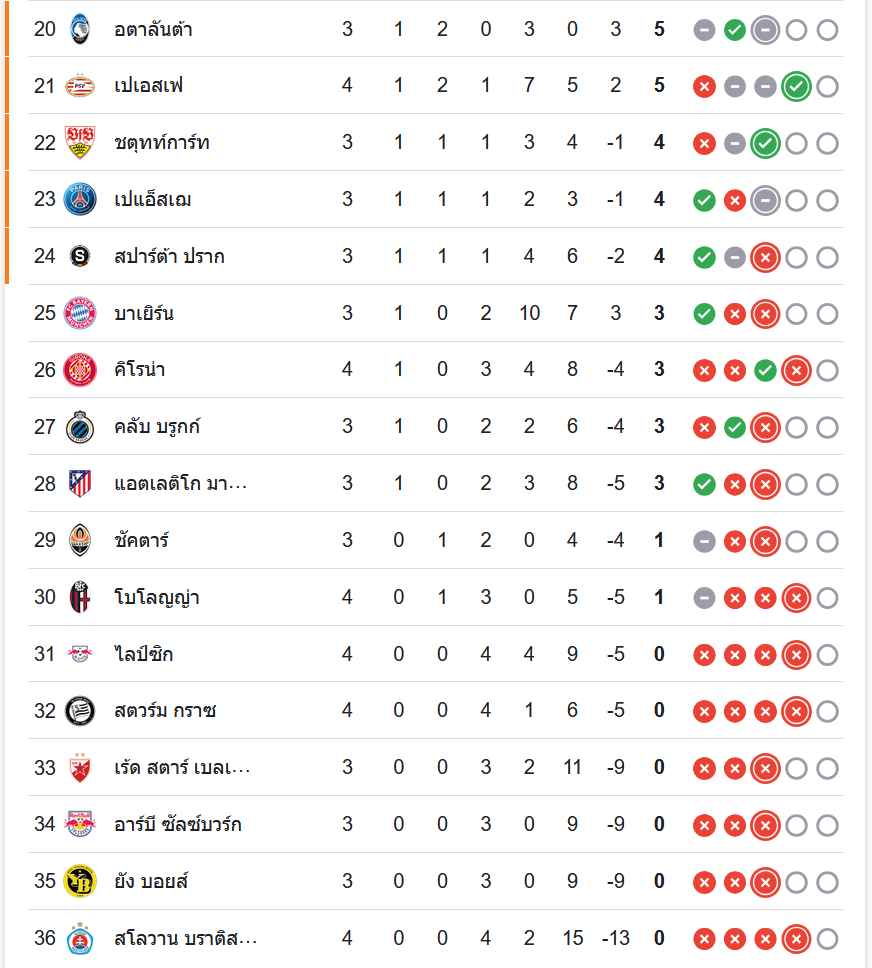The height and width of the screenshot is (968, 872).
Task: Click the Atletico Madrid crest
Action: [79, 484]
